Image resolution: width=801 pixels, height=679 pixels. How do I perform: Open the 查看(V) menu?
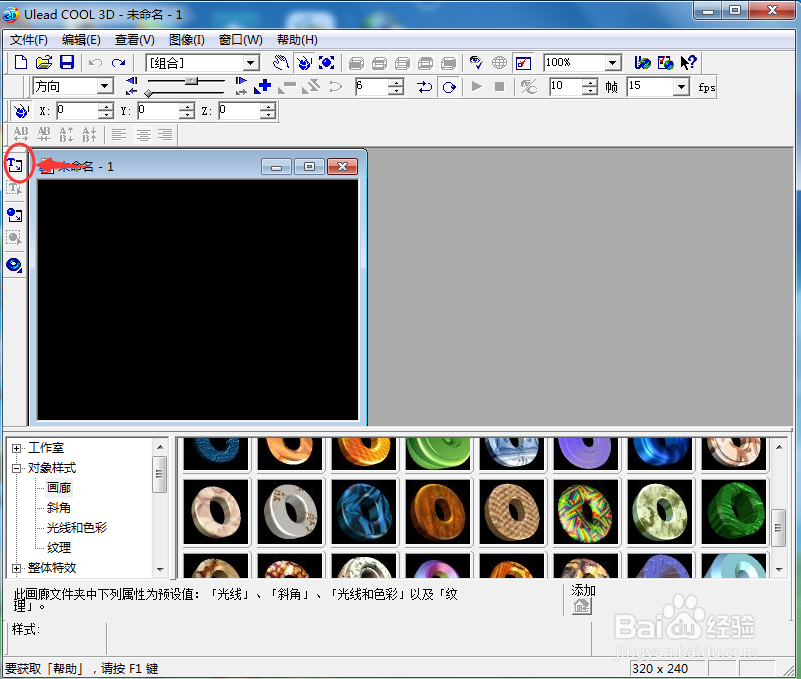(x=135, y=40)
